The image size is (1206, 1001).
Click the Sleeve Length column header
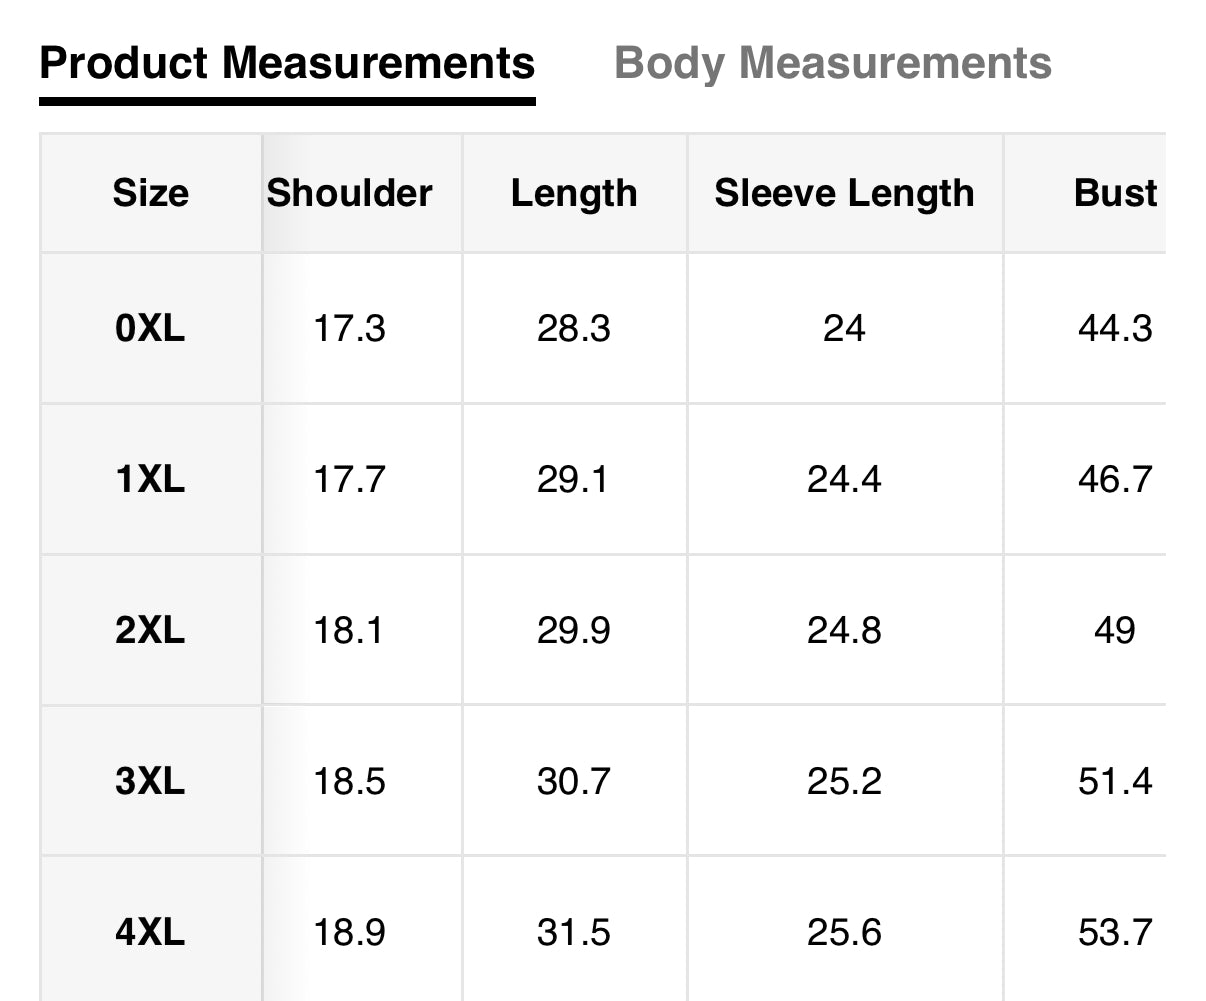click(844, 193)
